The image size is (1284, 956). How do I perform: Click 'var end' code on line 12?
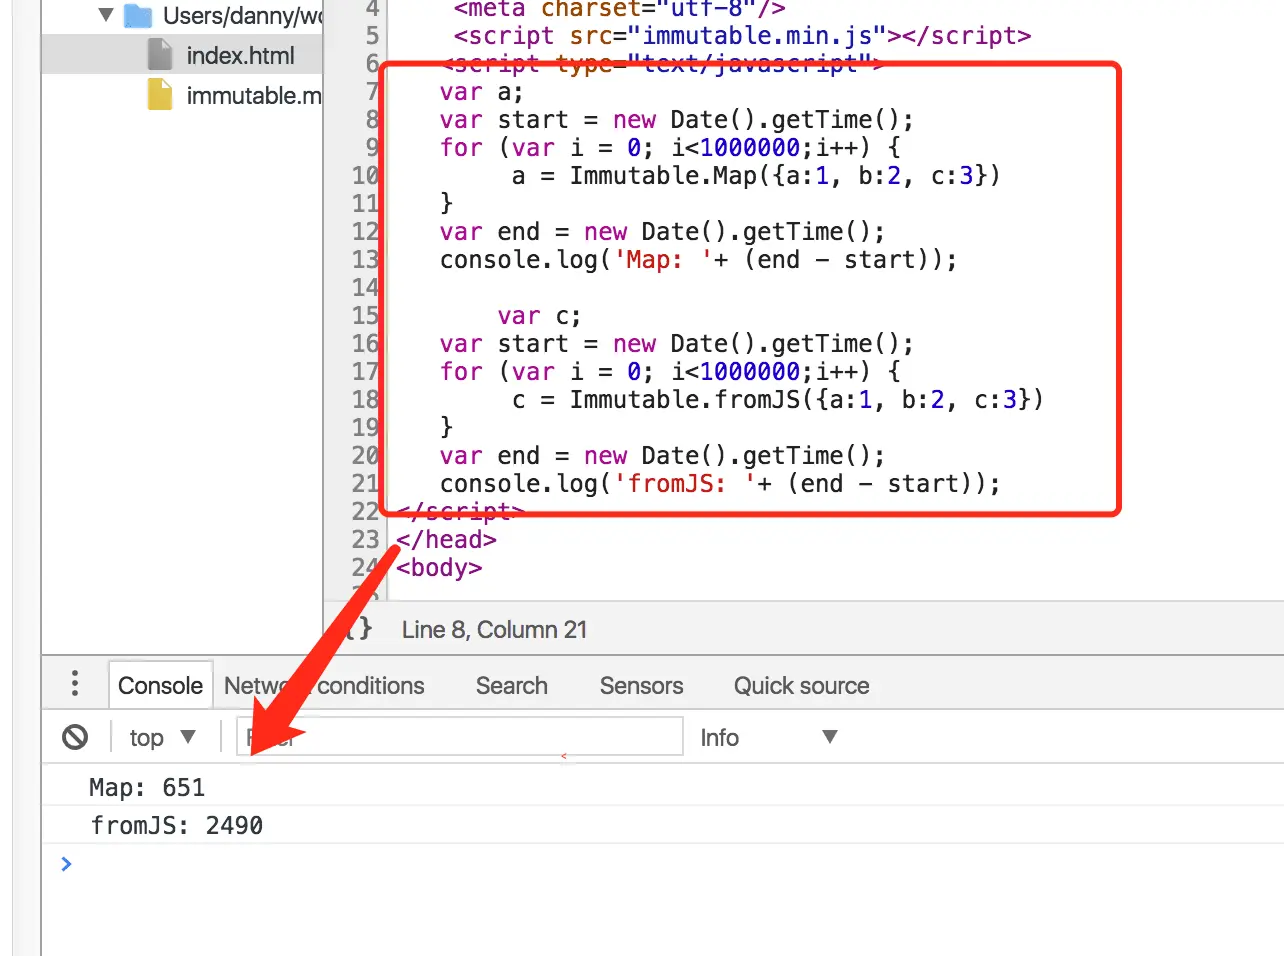pos(662,232)
